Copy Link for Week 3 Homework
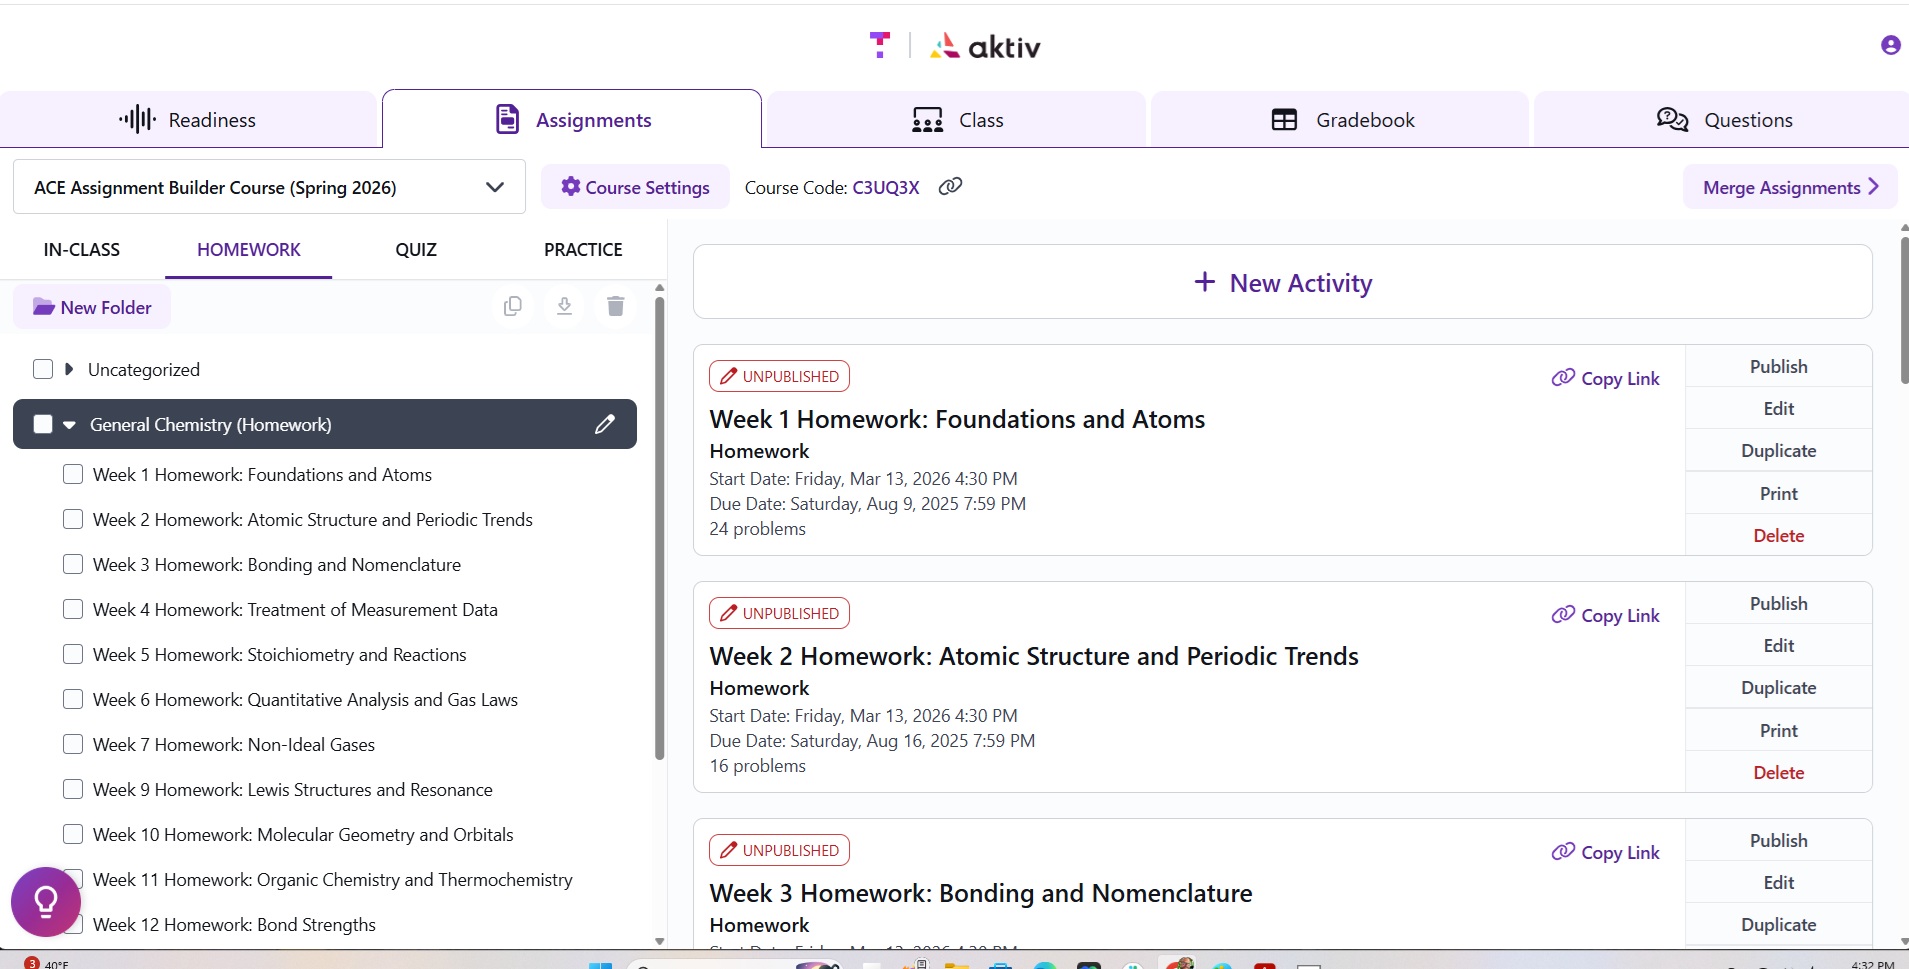The width and height of the screenshot is (1909, 969). click(x=1606, y=852)
